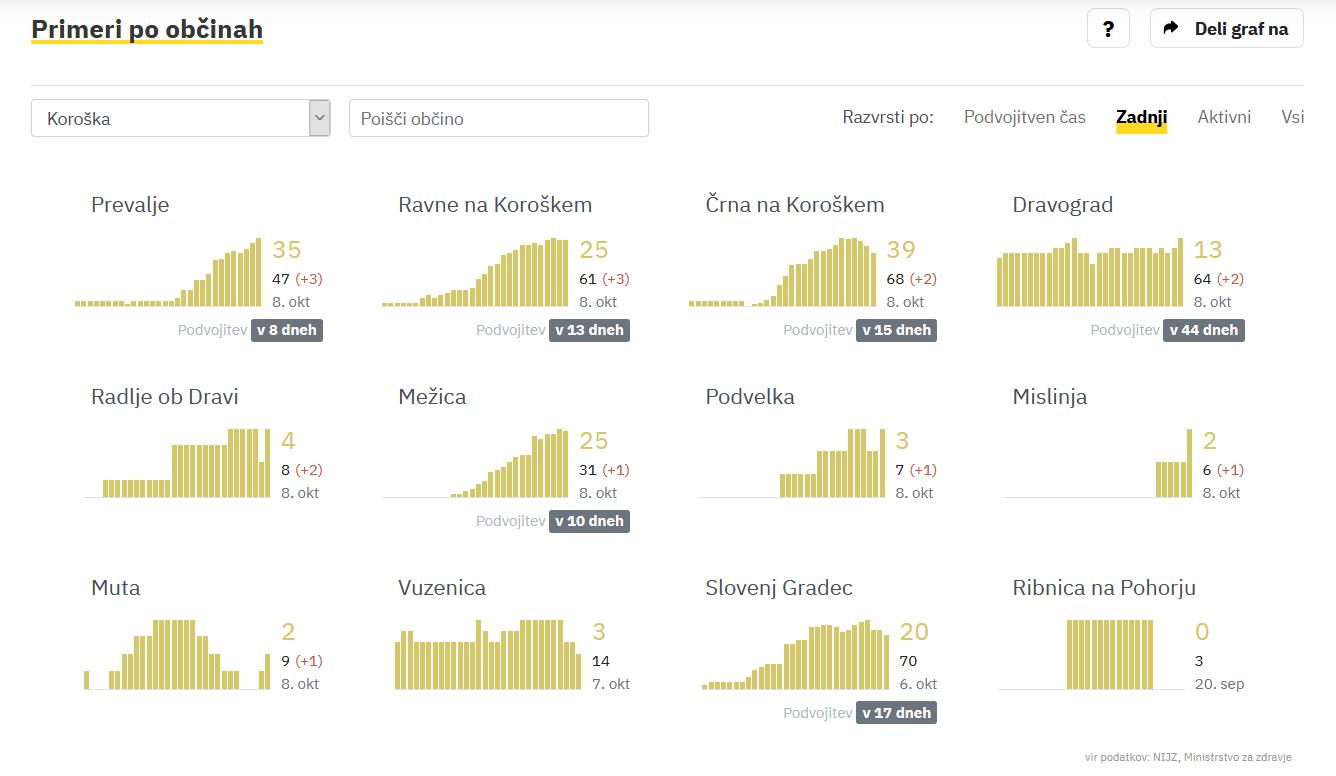Select the Zadnji sort option

coord(1141,117)
